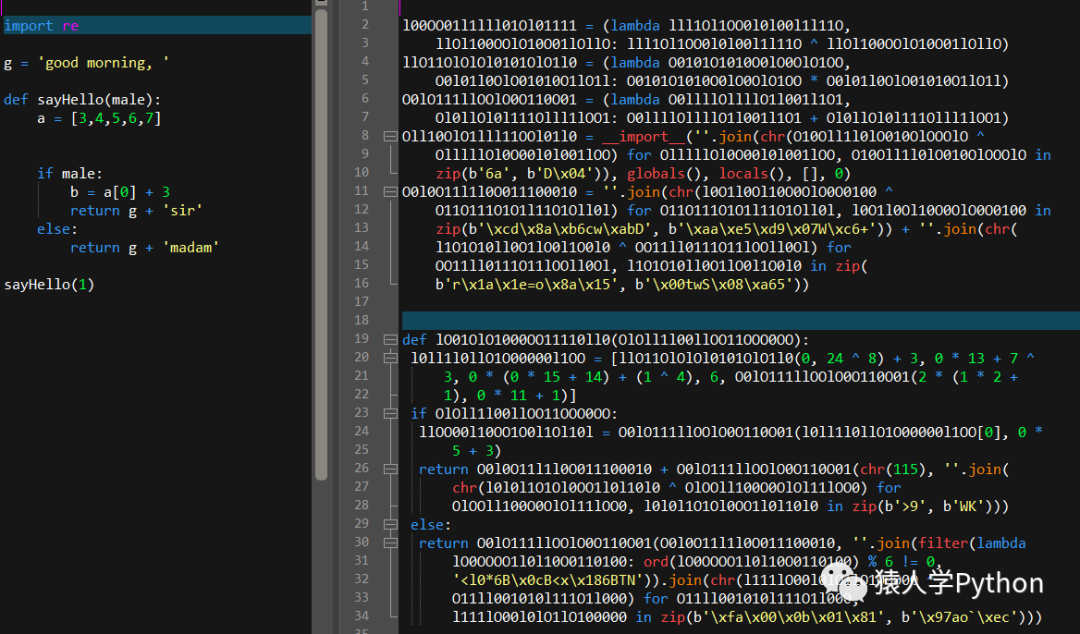Image resolution: width=1080 pixels, height=634 pixels.
Task: Click the 'b = a[0] + 3' line
Action: pos(120,192)
